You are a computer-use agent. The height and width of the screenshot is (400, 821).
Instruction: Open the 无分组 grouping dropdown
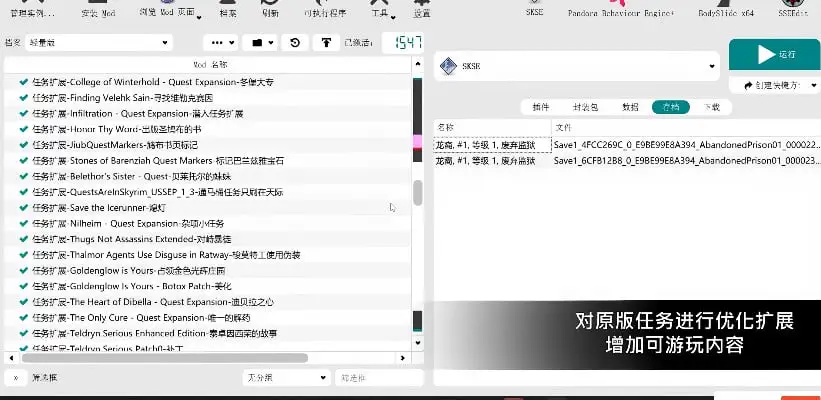point(286,377)
